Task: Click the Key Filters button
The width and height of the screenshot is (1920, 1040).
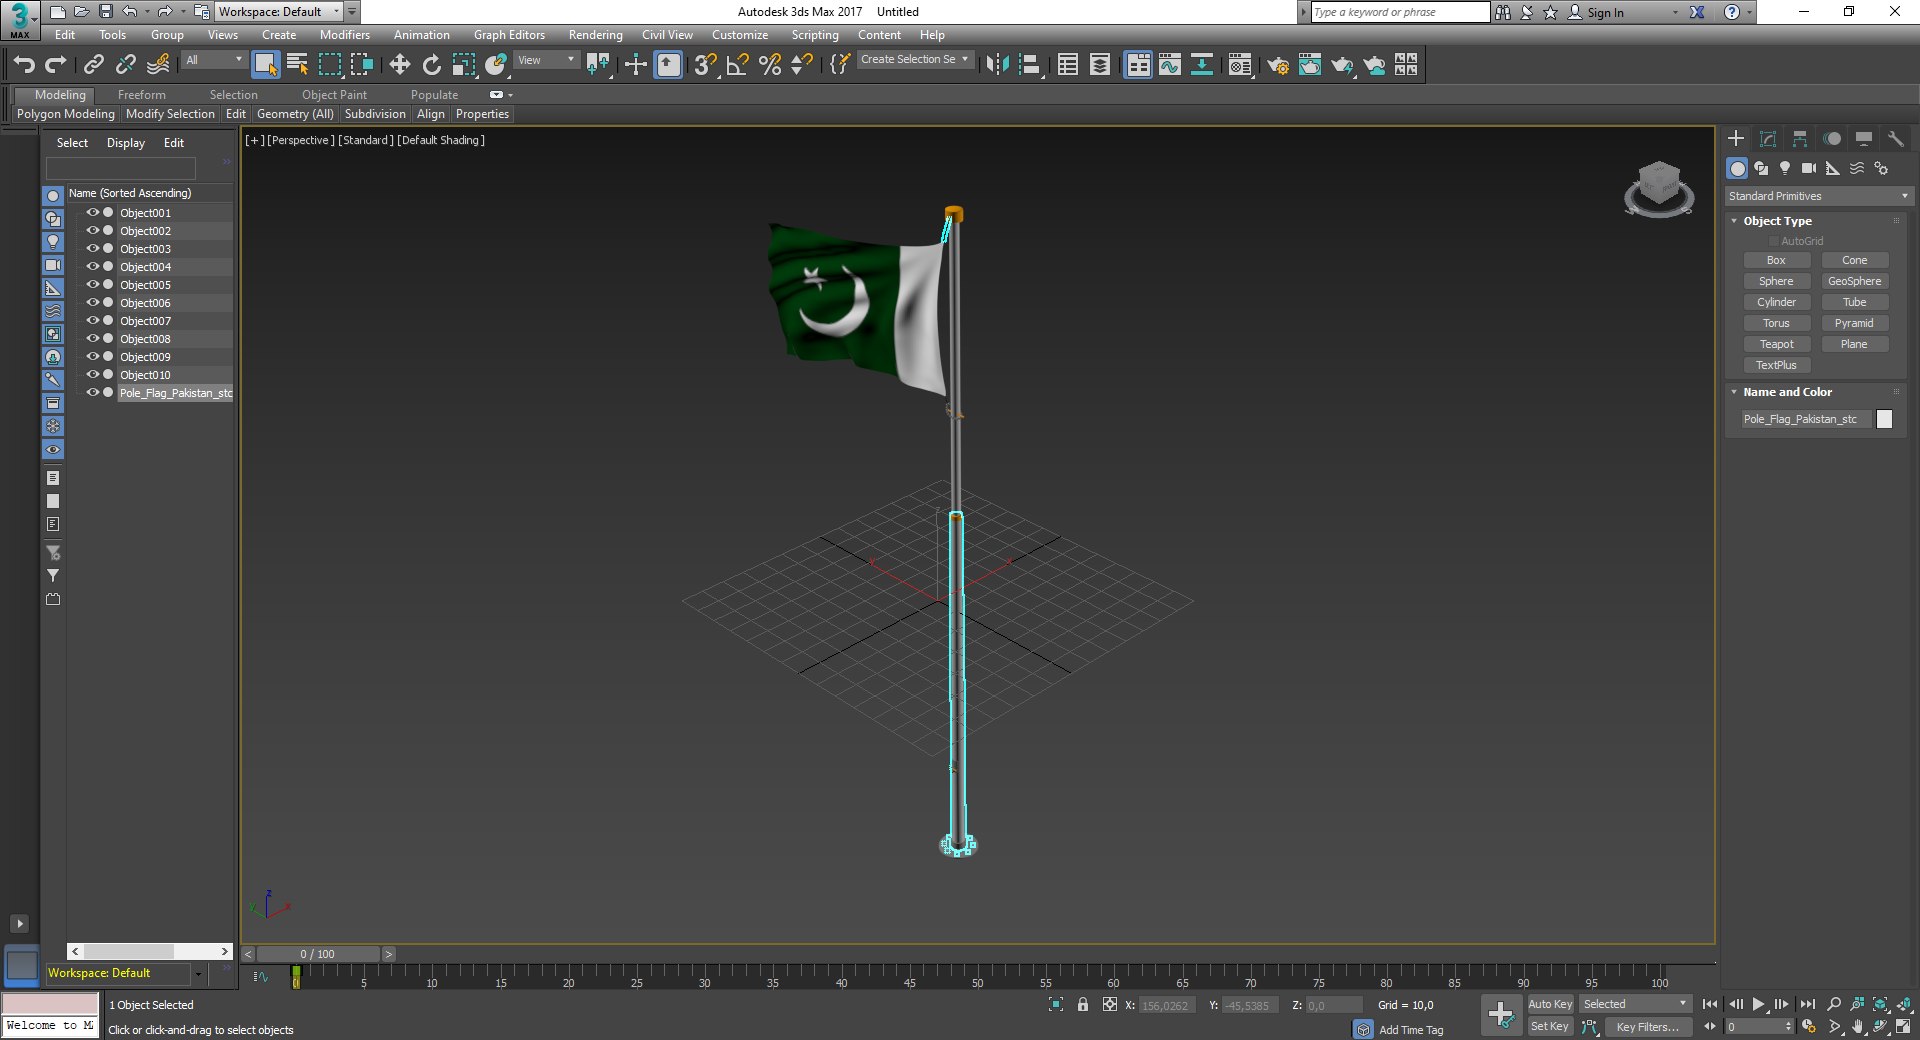Action: click(x=1647, y=1027)
